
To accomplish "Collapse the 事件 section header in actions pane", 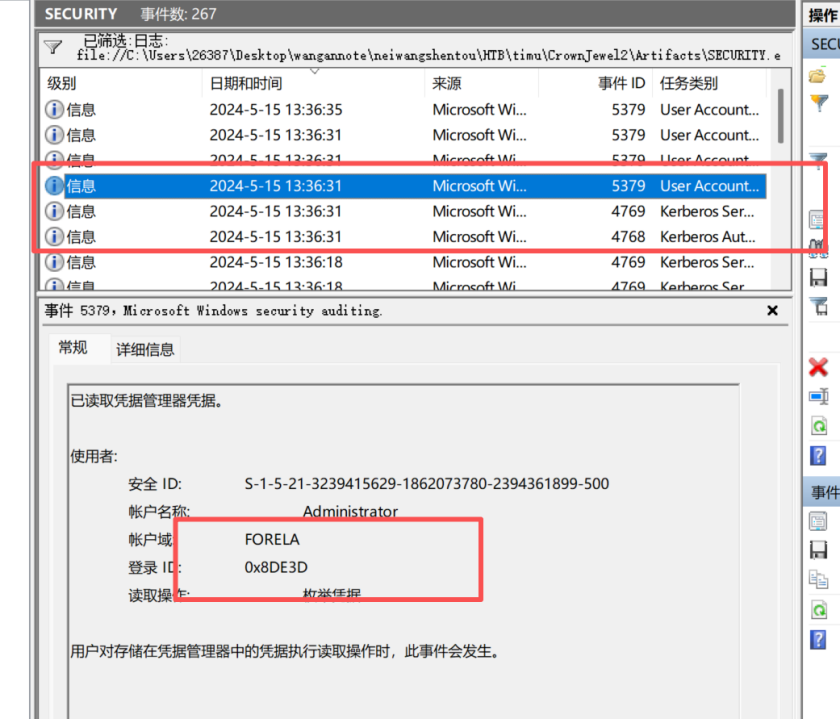I will coord(823,491).
